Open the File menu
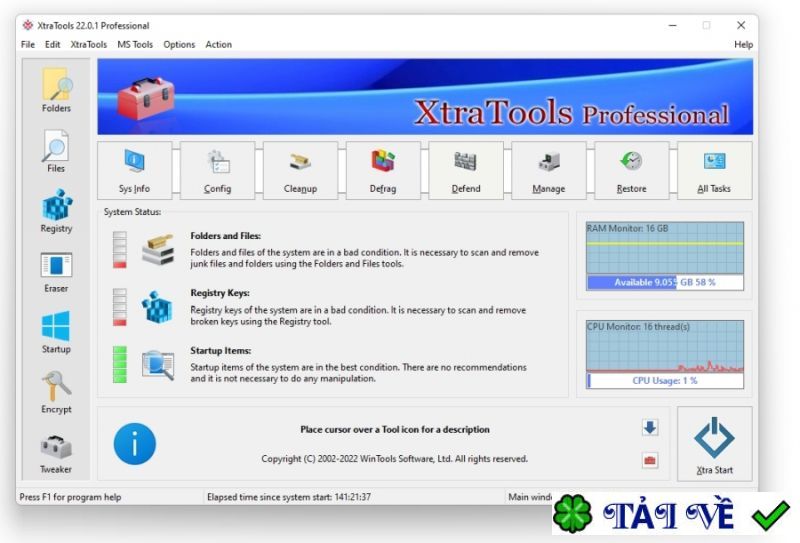Viewport: 800px width, 543px height. 28,44
